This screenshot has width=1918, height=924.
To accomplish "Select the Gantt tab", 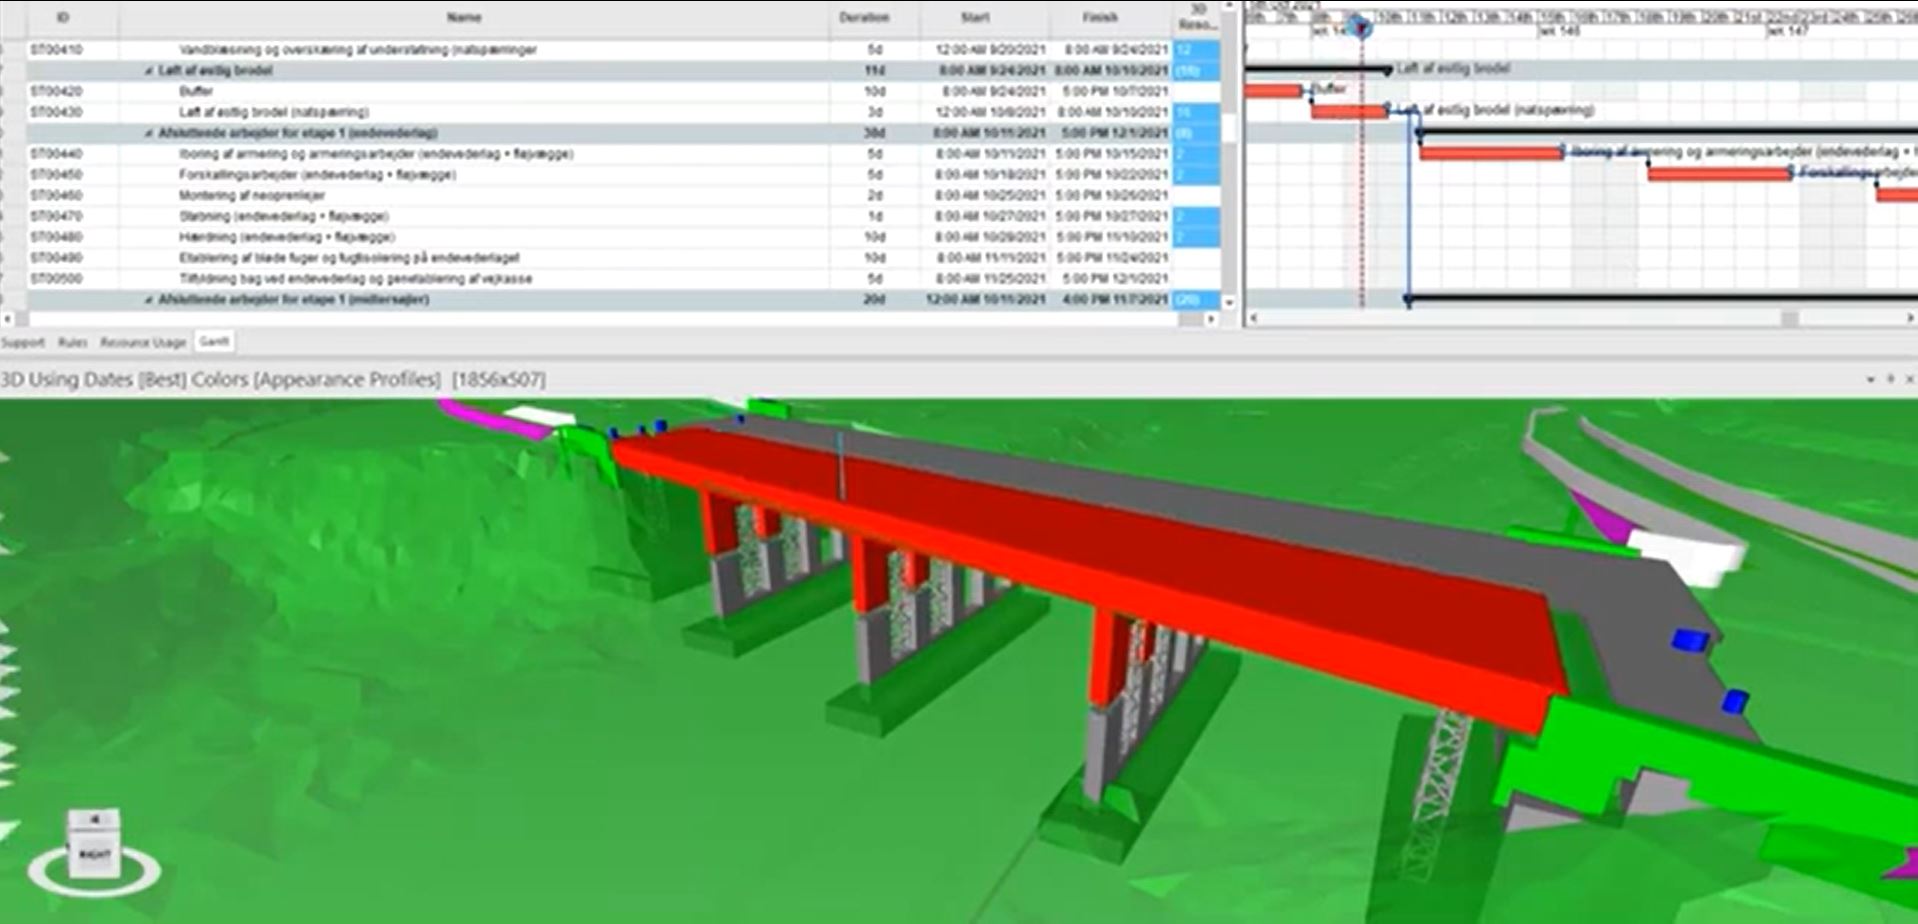I will coord(214,341).
